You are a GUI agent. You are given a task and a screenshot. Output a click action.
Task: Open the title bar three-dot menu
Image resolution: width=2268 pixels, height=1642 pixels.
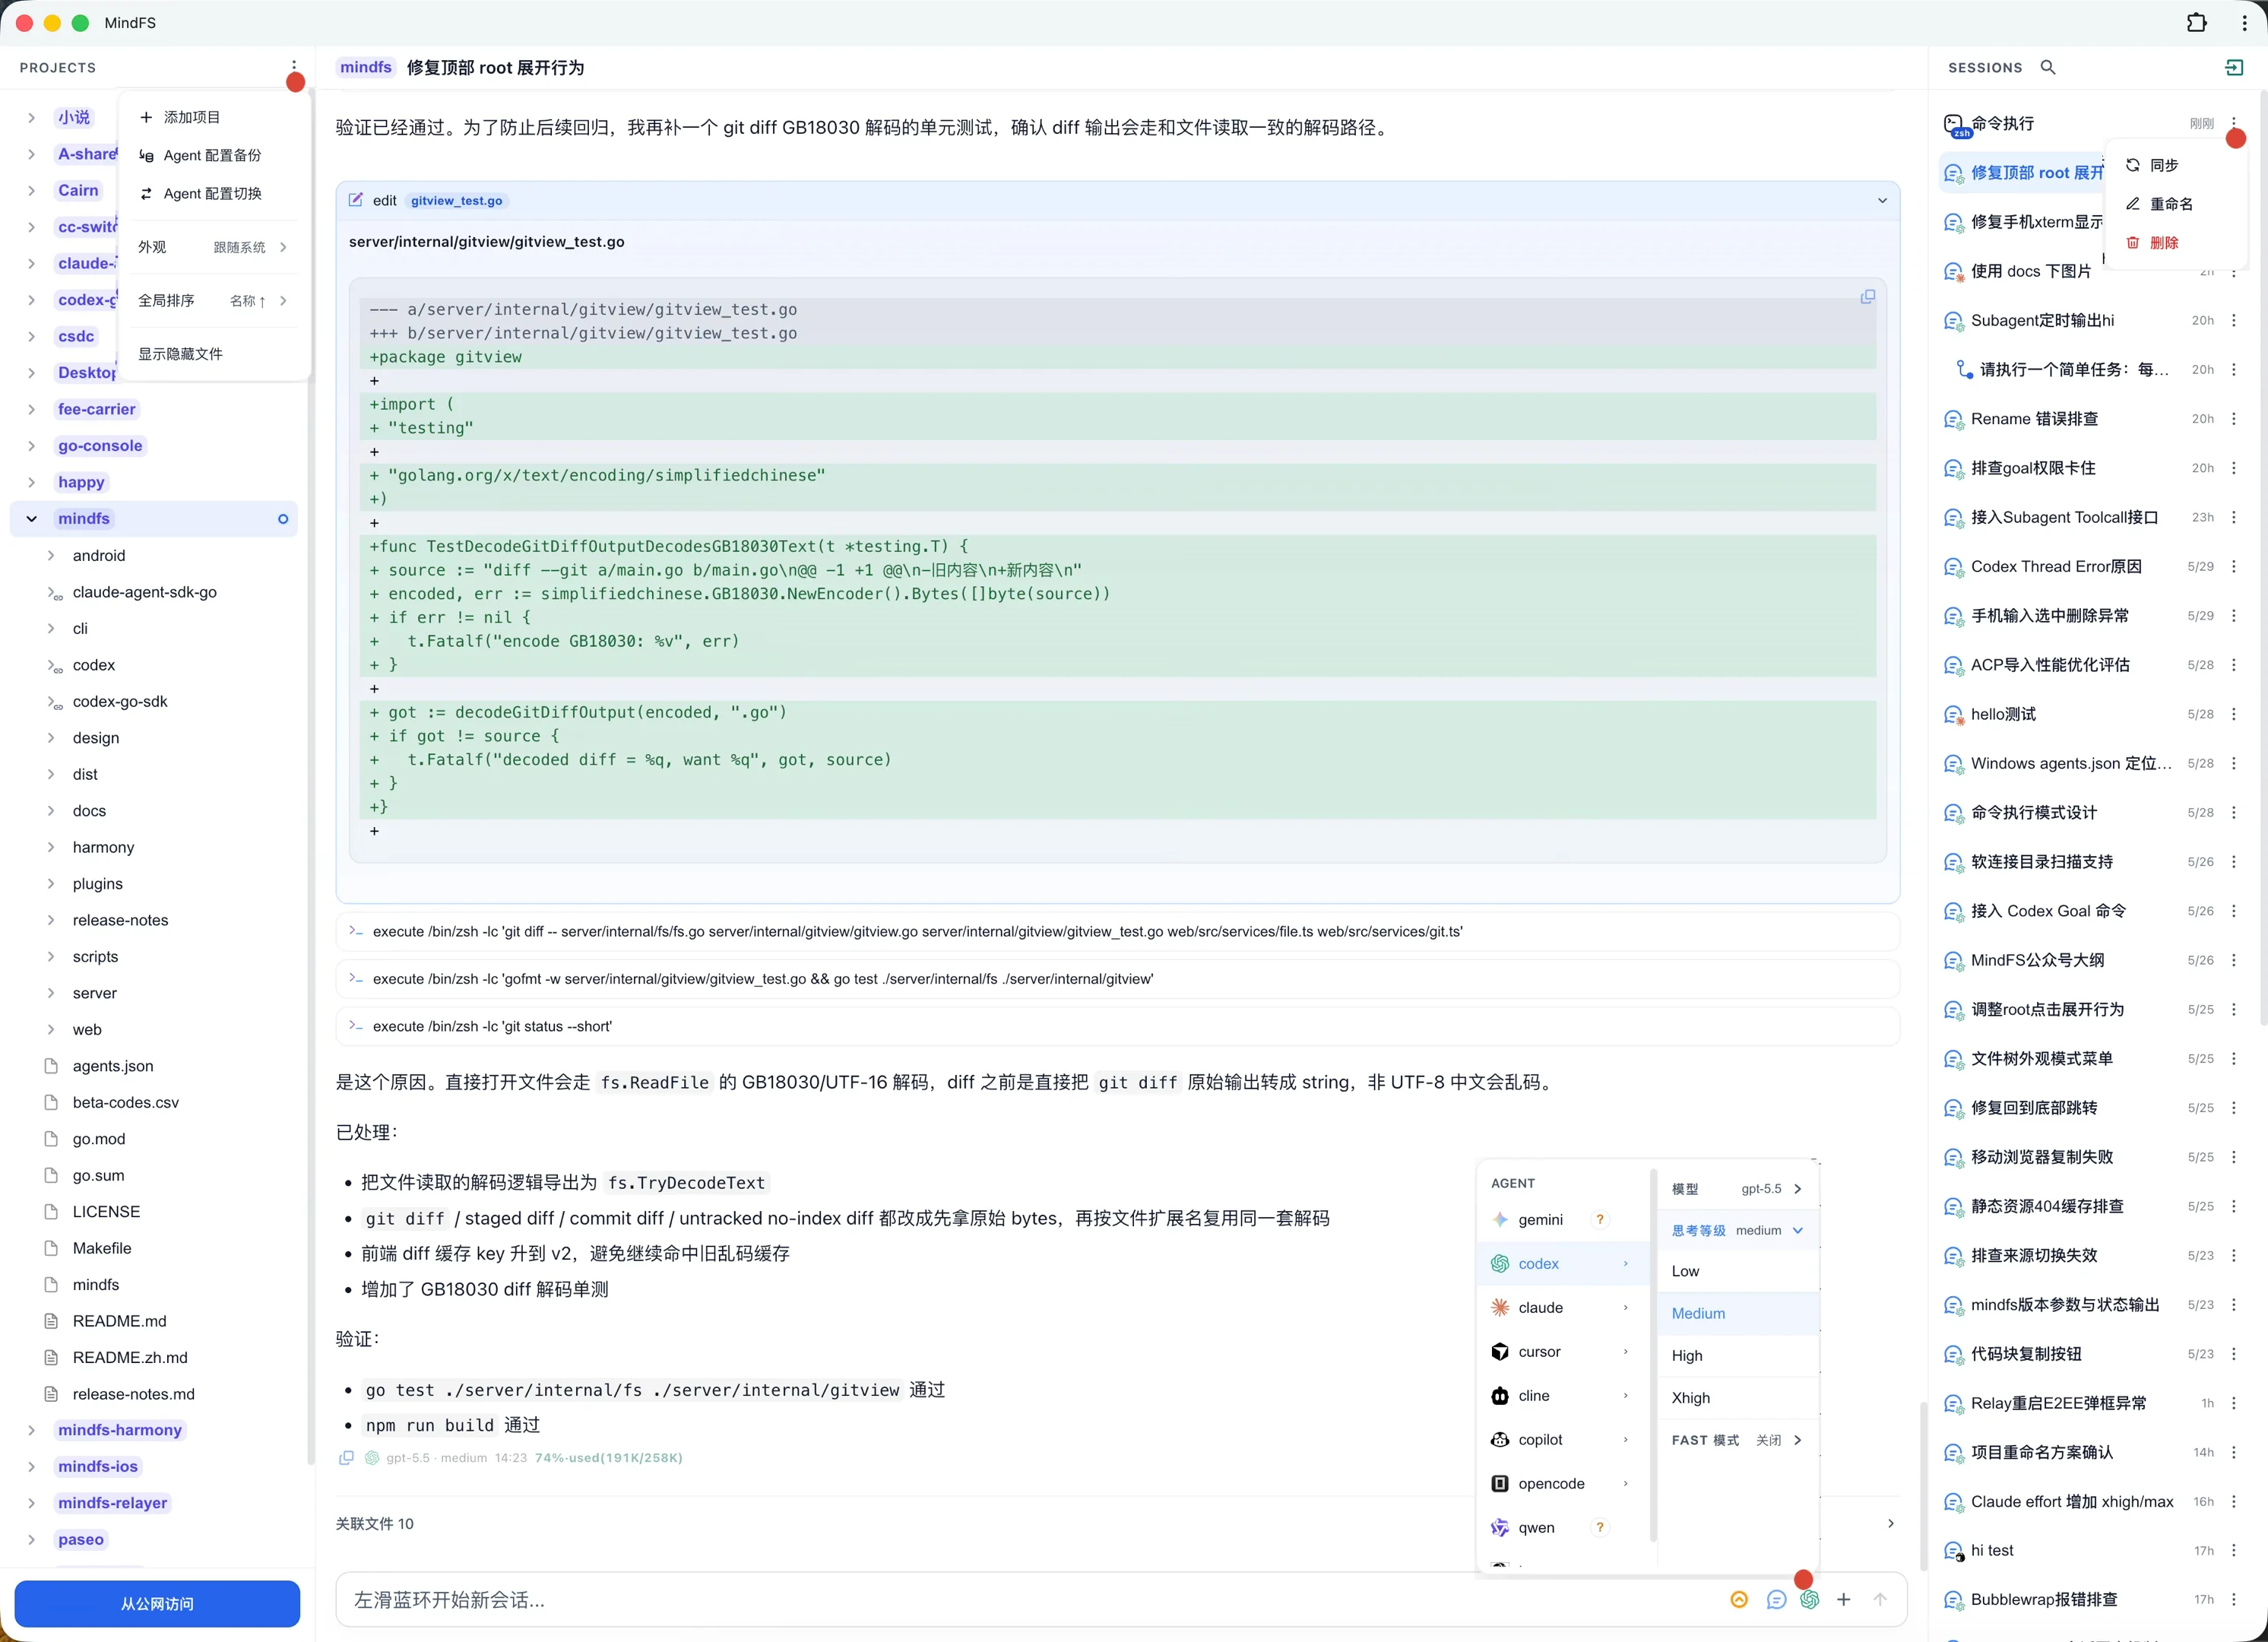point(2244,22)
